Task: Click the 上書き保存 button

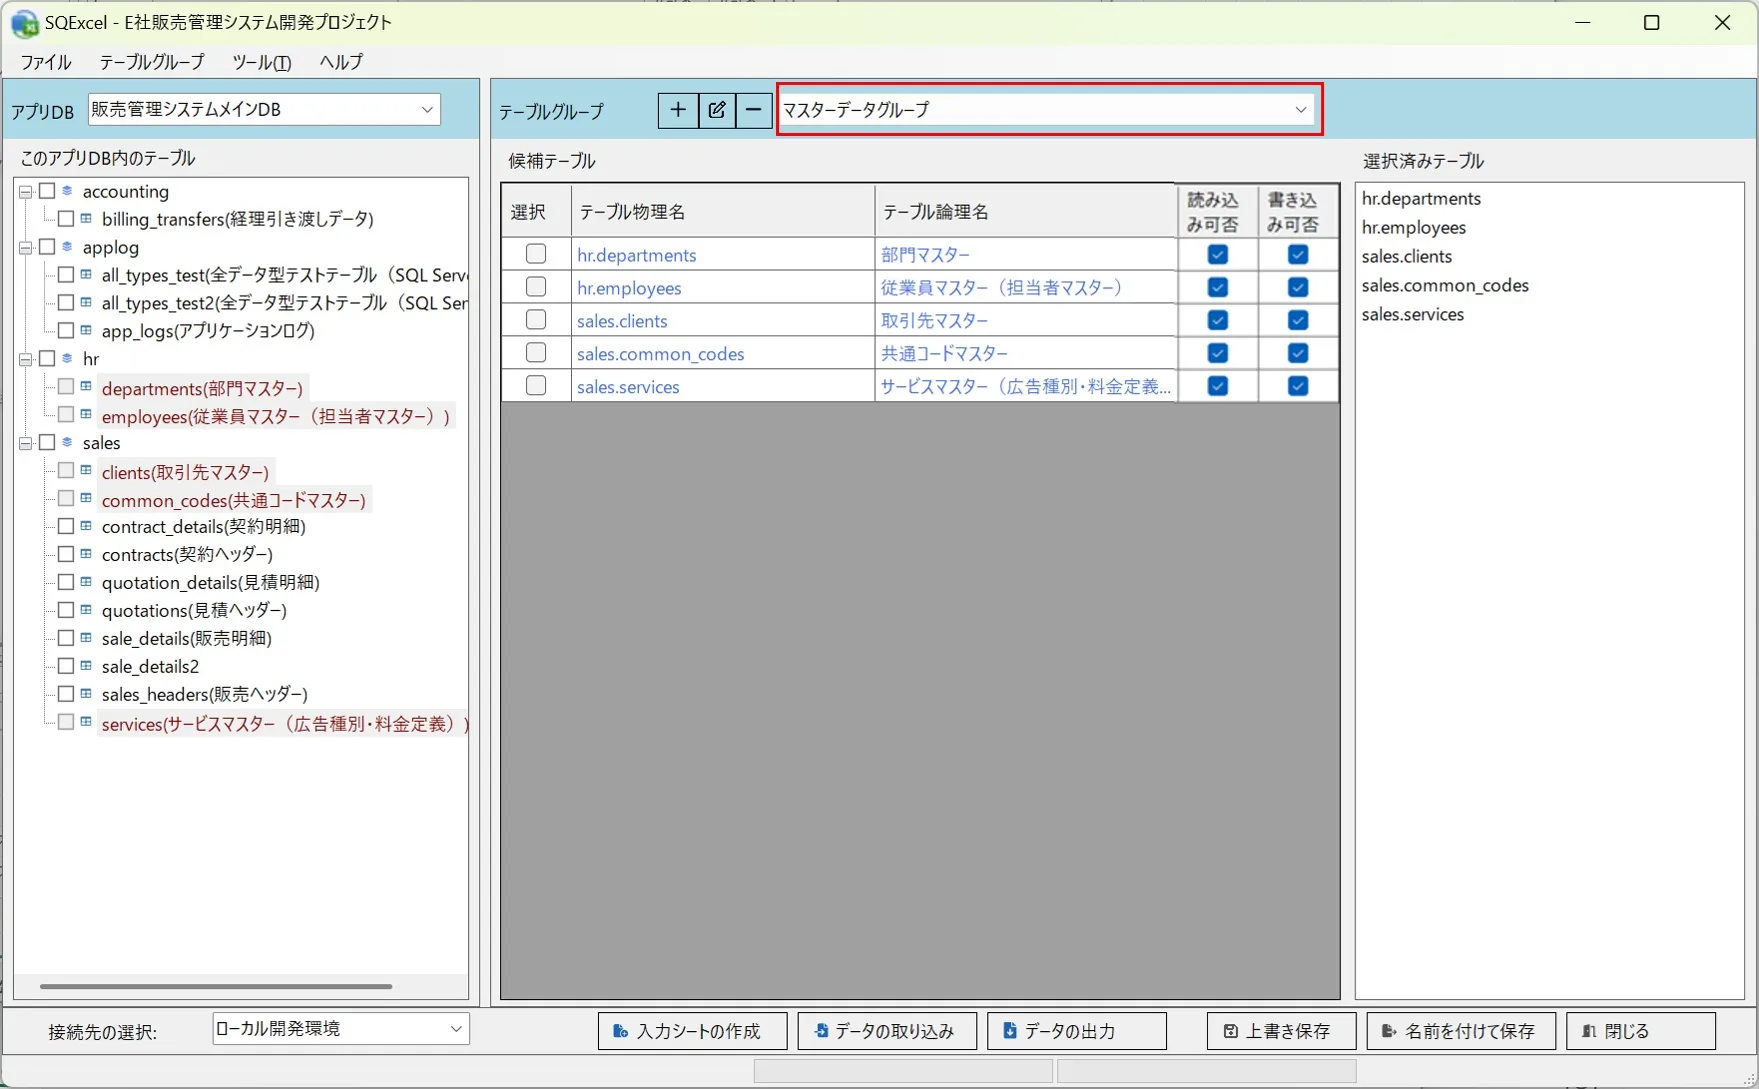Action: click(x=1281, y=1031)
